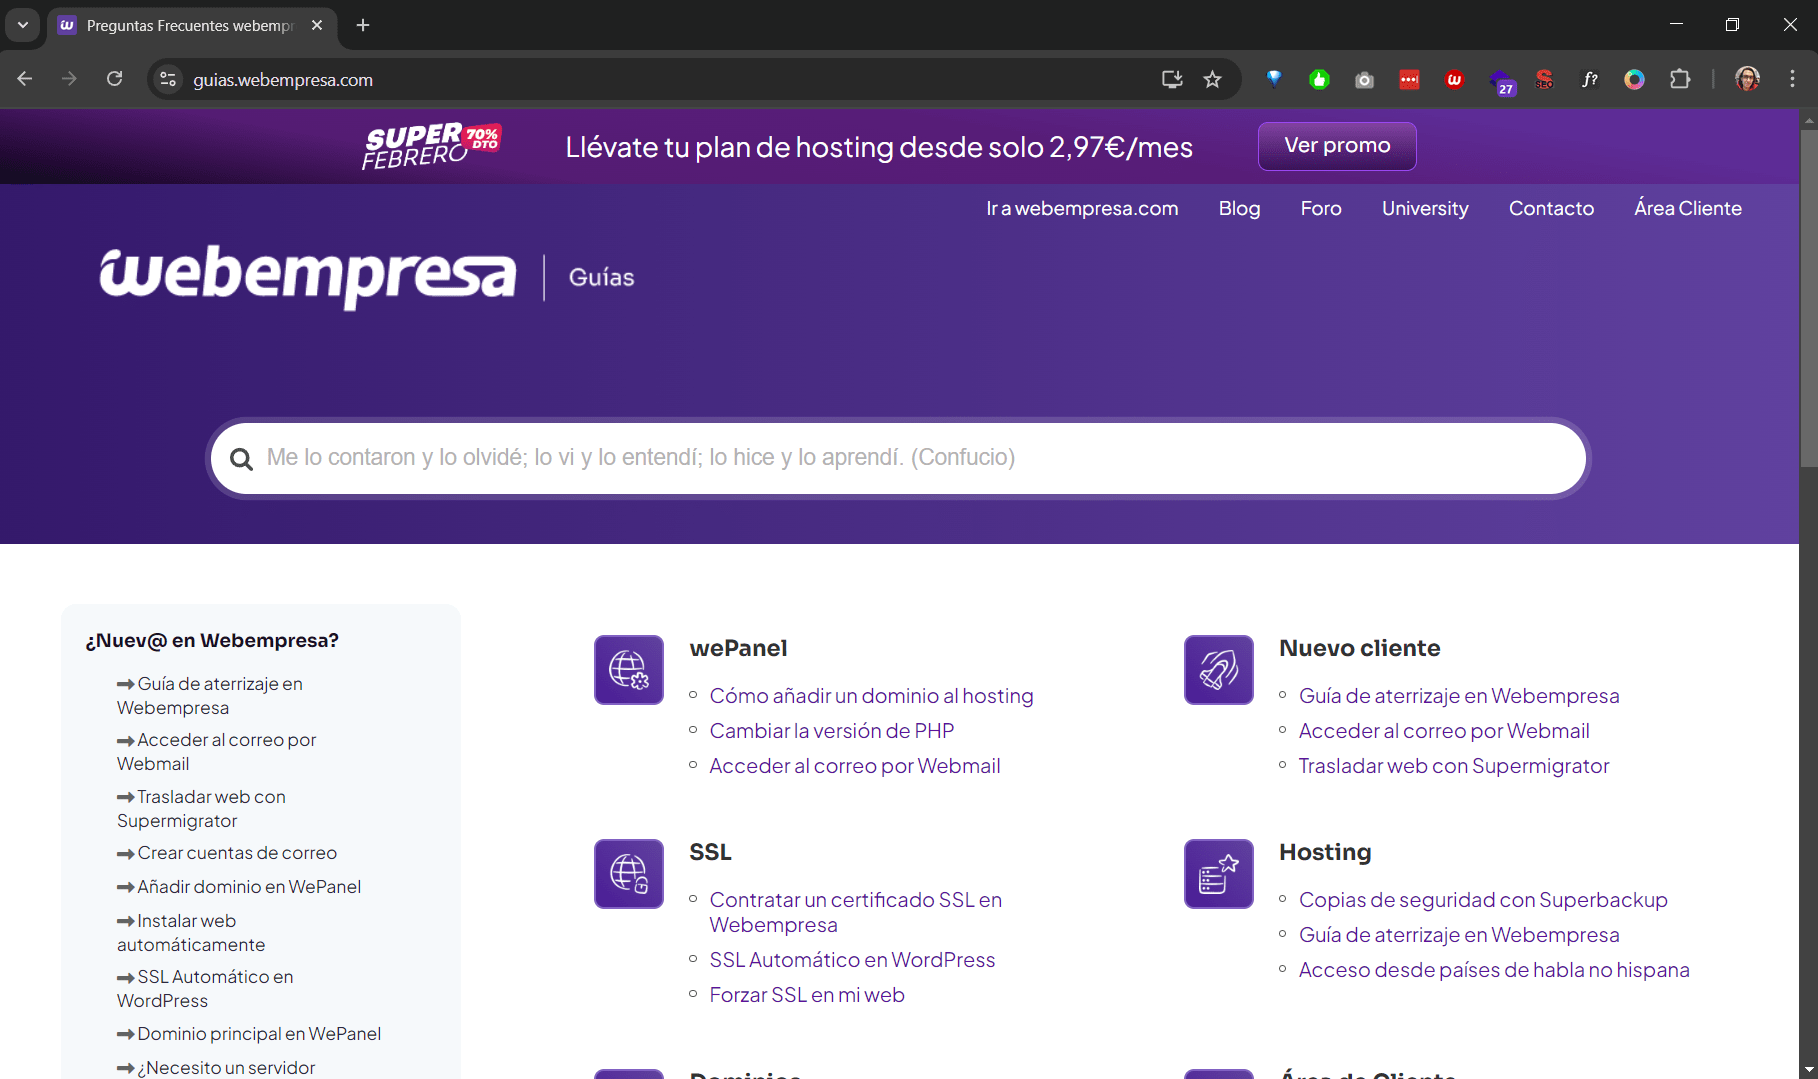
Task: Click the wePanel category globe icon
Action: click(x=629, y=670)
